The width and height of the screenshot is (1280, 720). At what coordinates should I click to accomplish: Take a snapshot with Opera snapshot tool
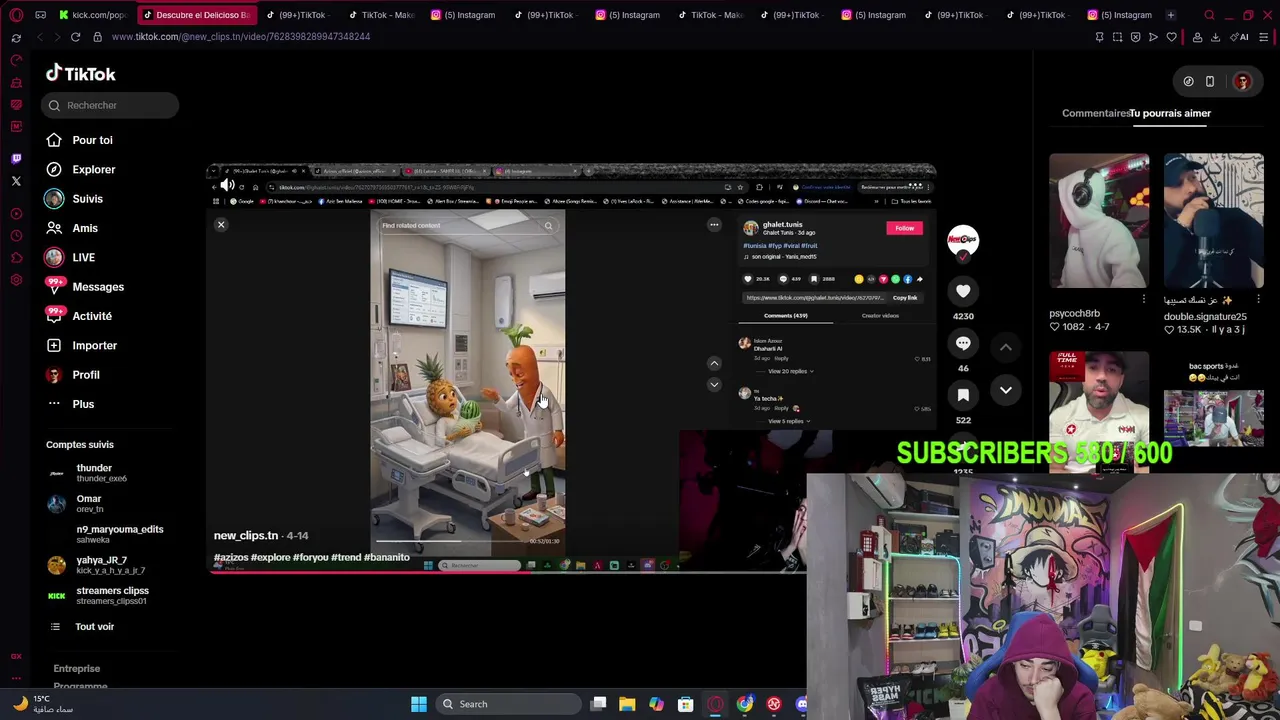pyautogui.click(x=1117, y=37)
